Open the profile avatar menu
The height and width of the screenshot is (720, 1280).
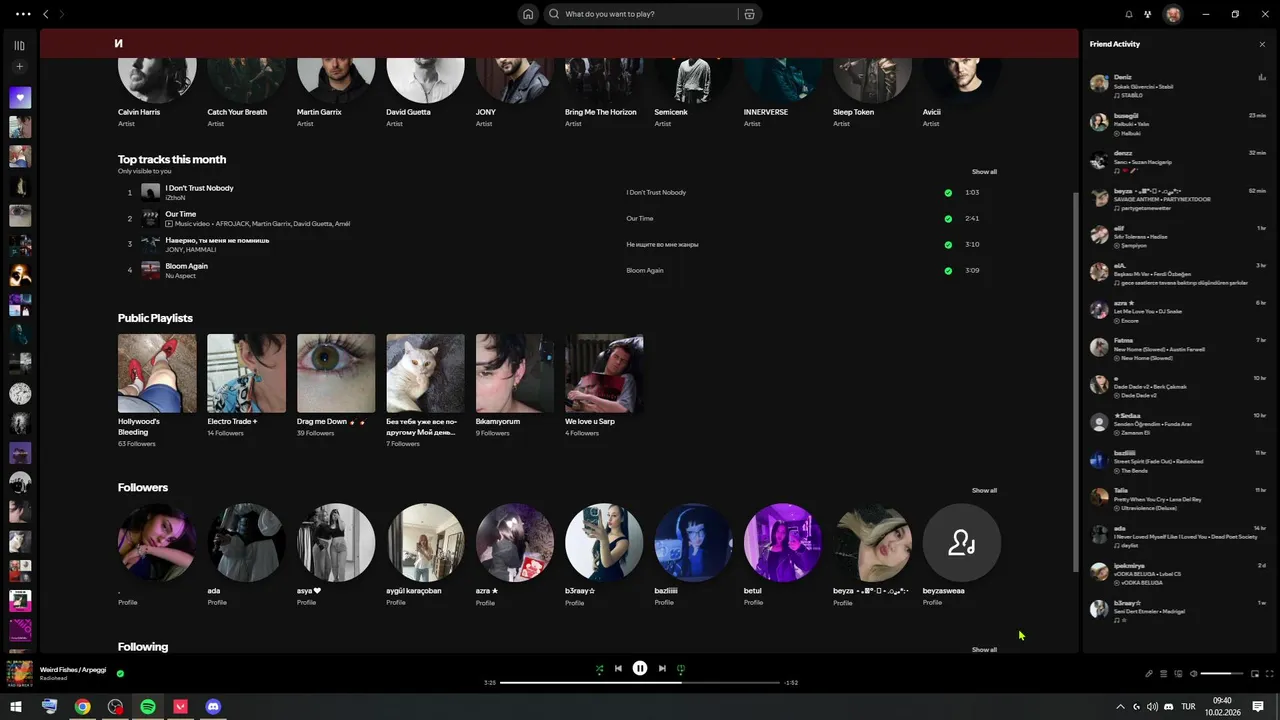[1173, 14]
